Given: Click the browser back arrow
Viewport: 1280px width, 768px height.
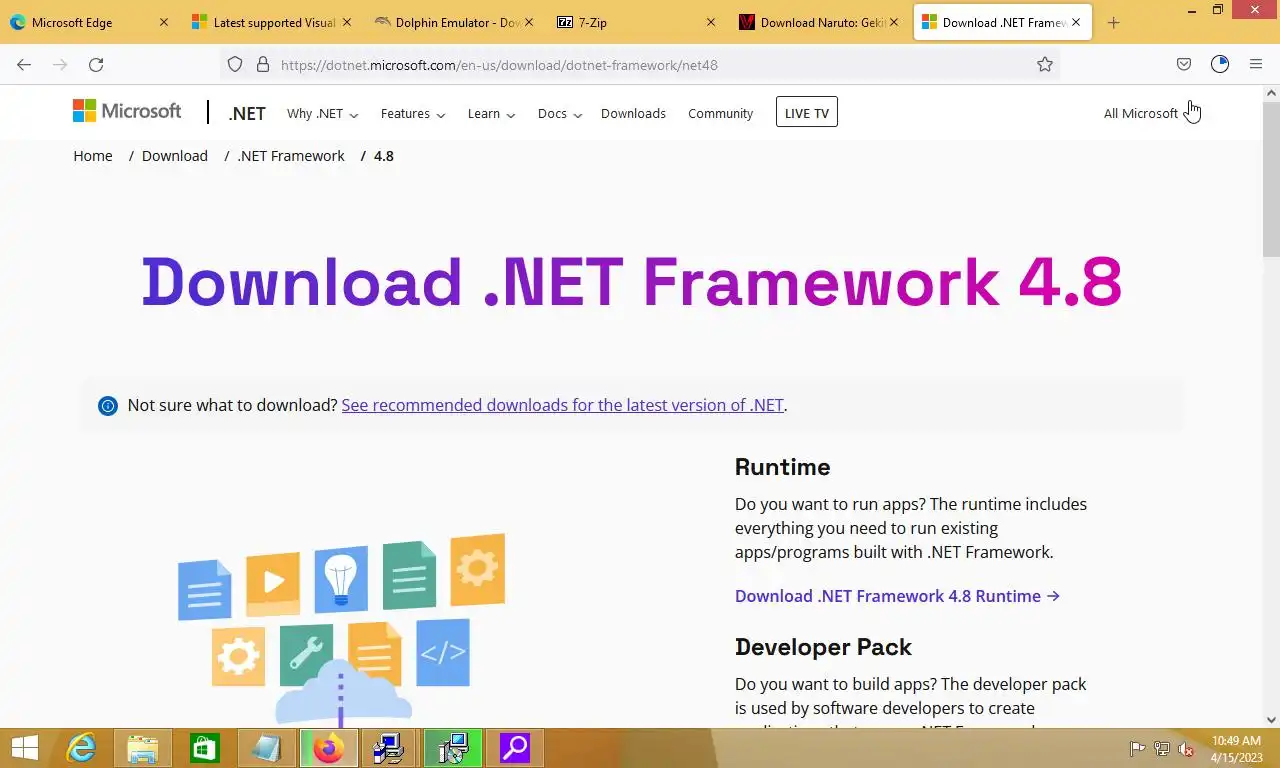Looking at the screenshot, I should [x=24, y=64].
